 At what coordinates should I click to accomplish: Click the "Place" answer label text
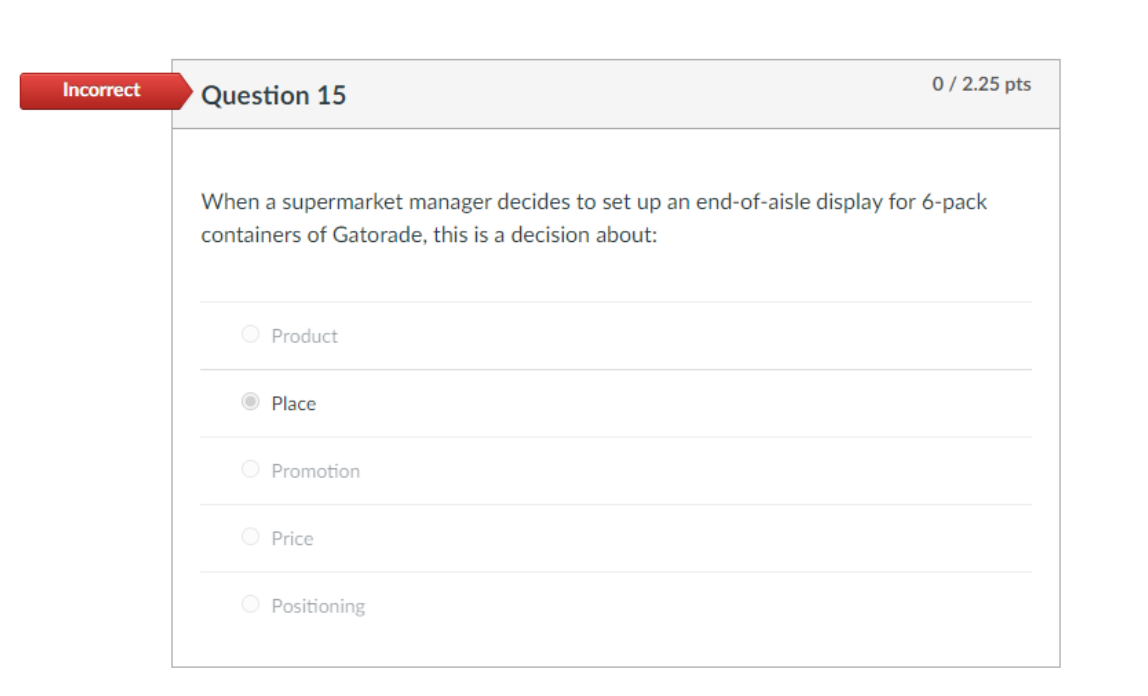pyautogui.click(x=293, y=404)
